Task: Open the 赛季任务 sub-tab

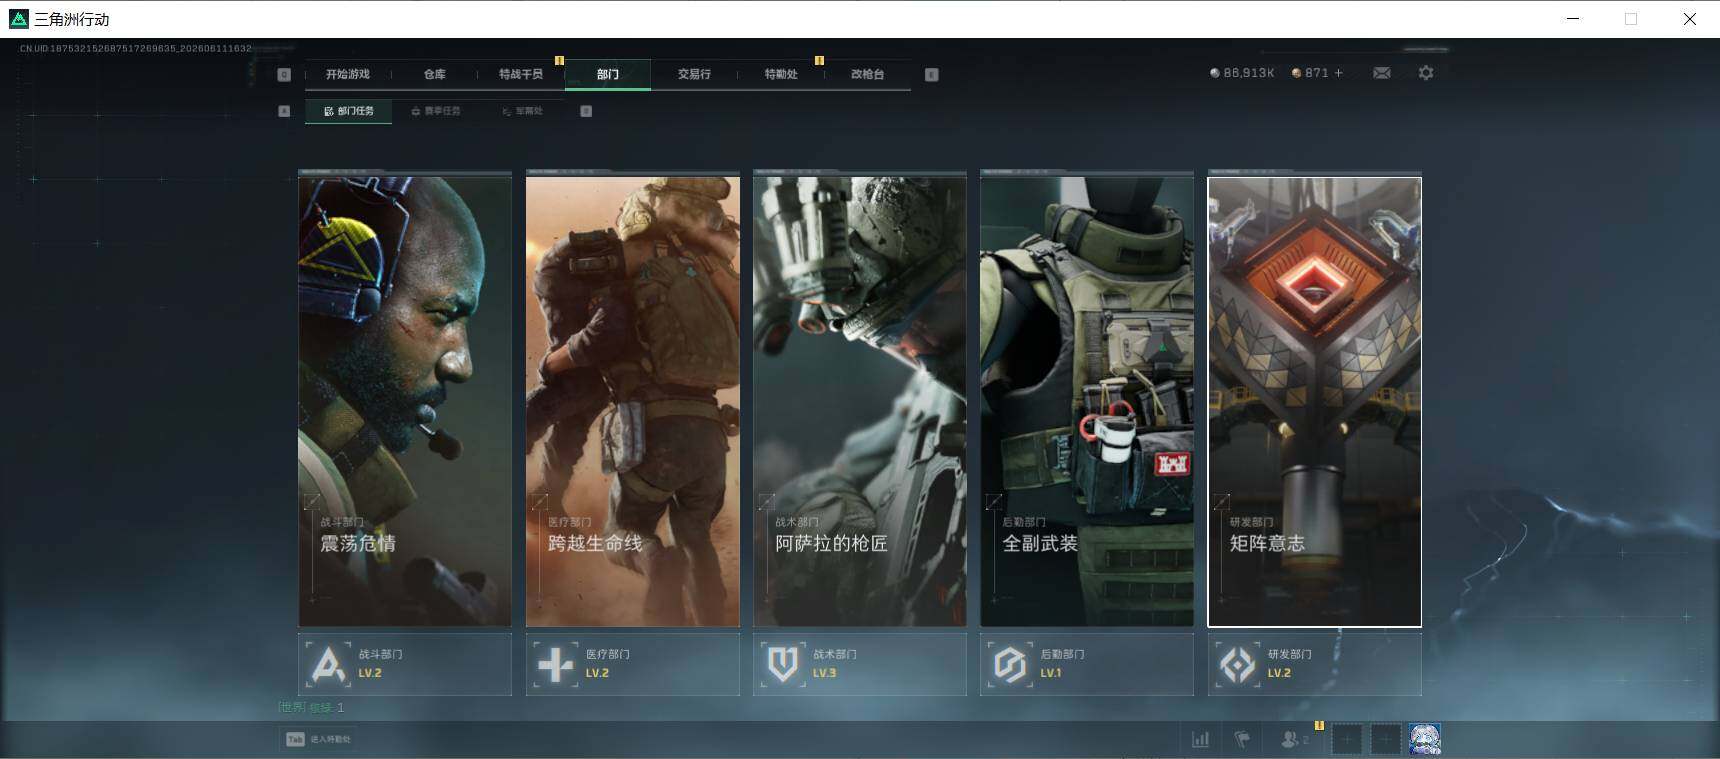Action: (436, 111)
